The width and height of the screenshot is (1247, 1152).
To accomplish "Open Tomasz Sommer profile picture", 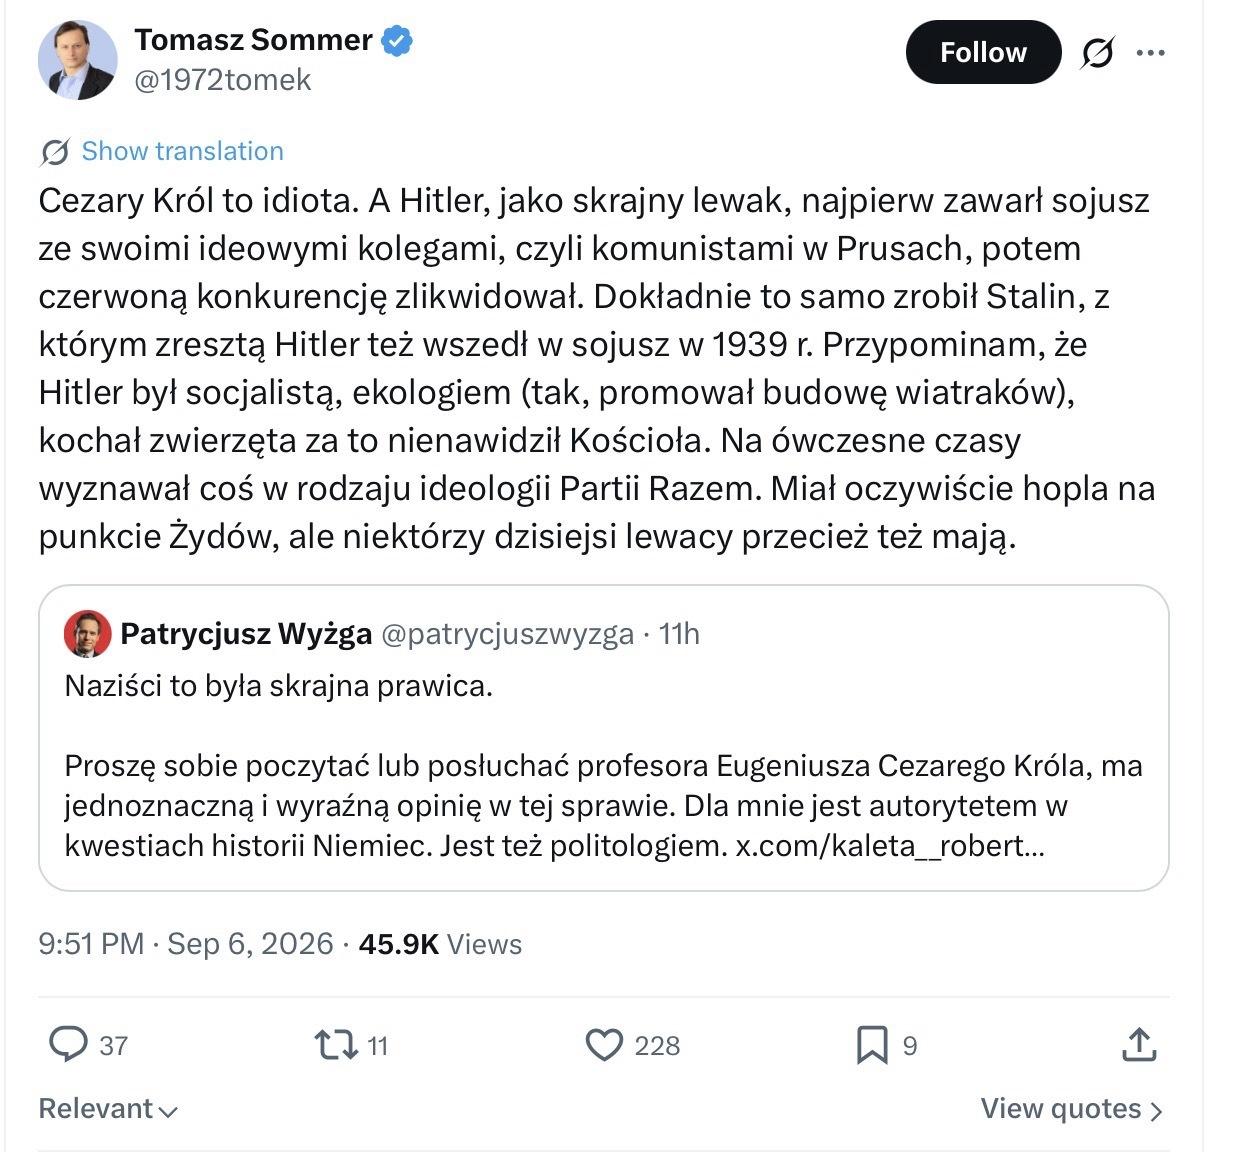I will 77,60.
